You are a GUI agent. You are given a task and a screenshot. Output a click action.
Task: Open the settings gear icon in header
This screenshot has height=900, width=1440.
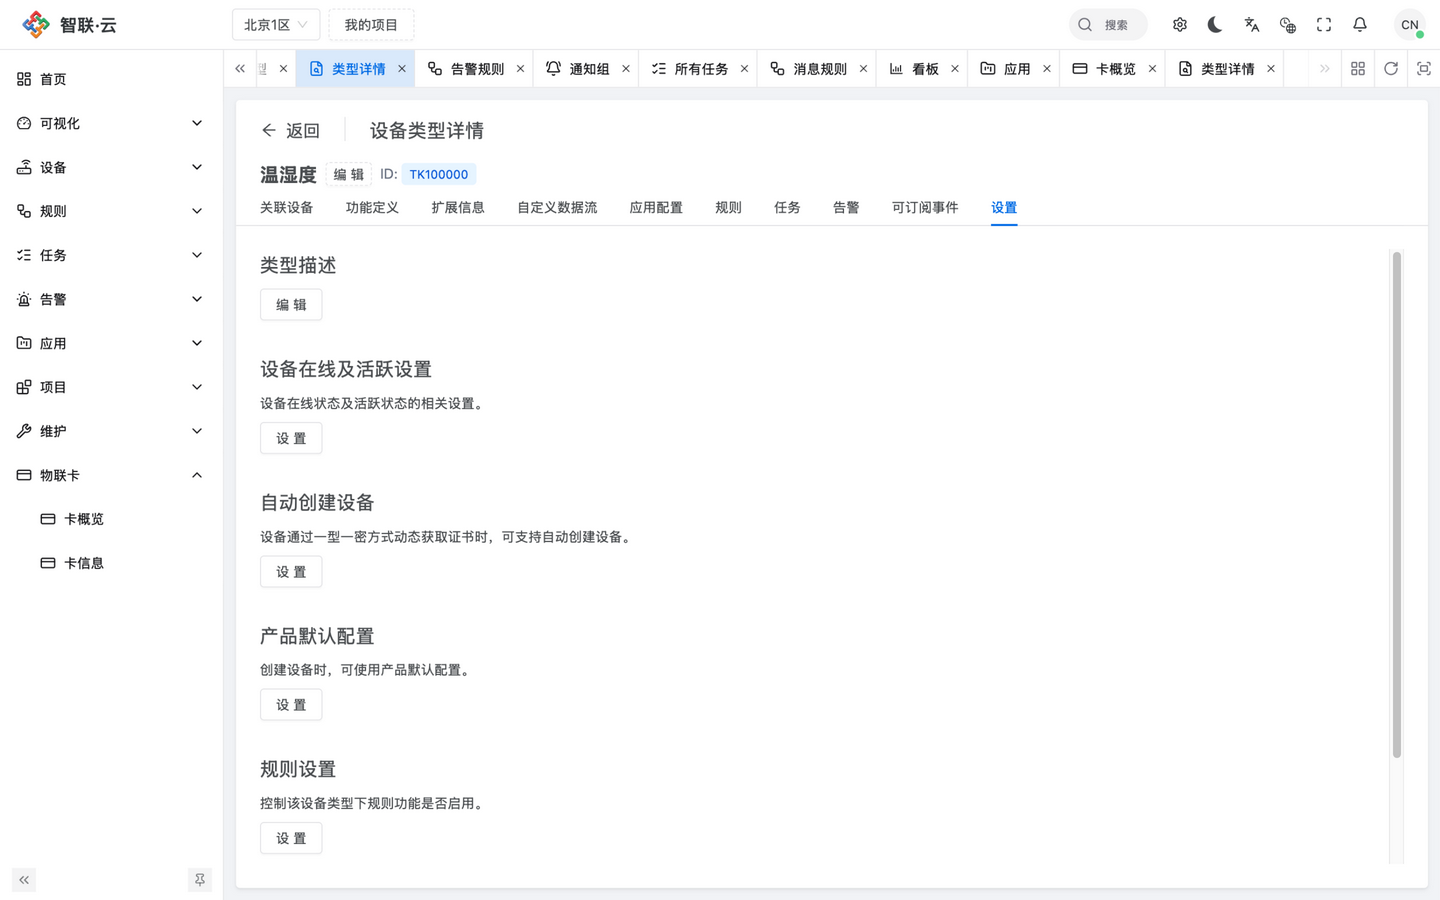click(1180, 25)
